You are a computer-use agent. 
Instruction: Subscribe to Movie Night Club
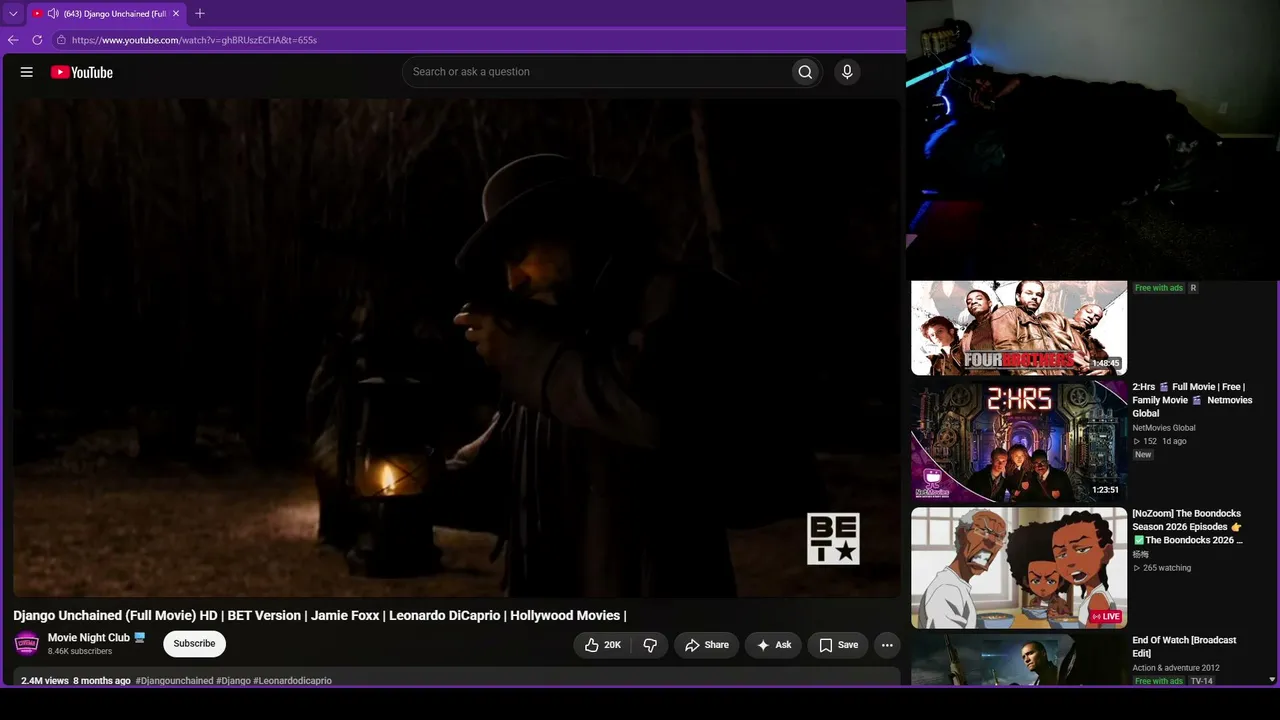click(194, 644)
